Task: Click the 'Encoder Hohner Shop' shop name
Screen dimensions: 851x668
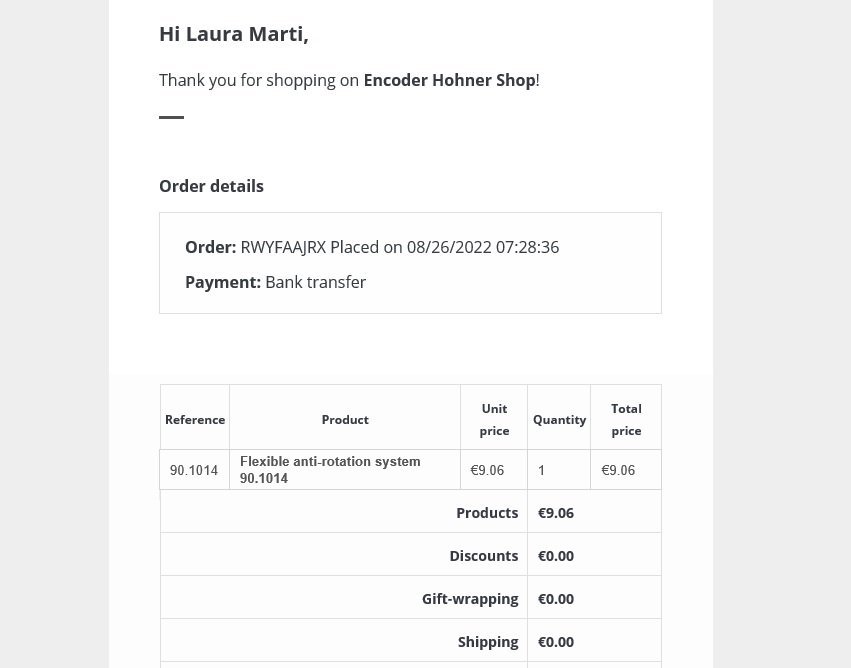Action: point(449,80)
